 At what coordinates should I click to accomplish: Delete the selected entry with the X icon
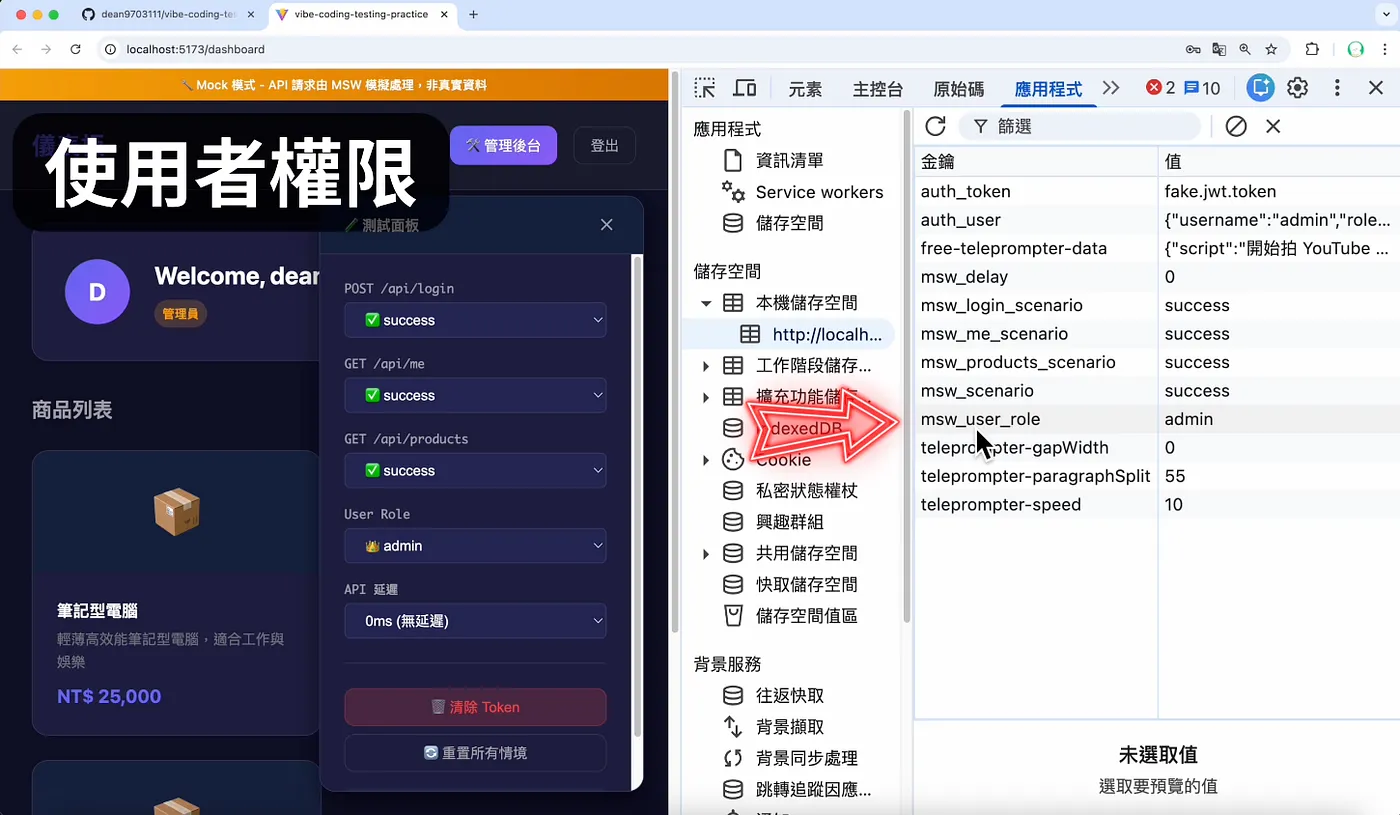pos(1273,126)
